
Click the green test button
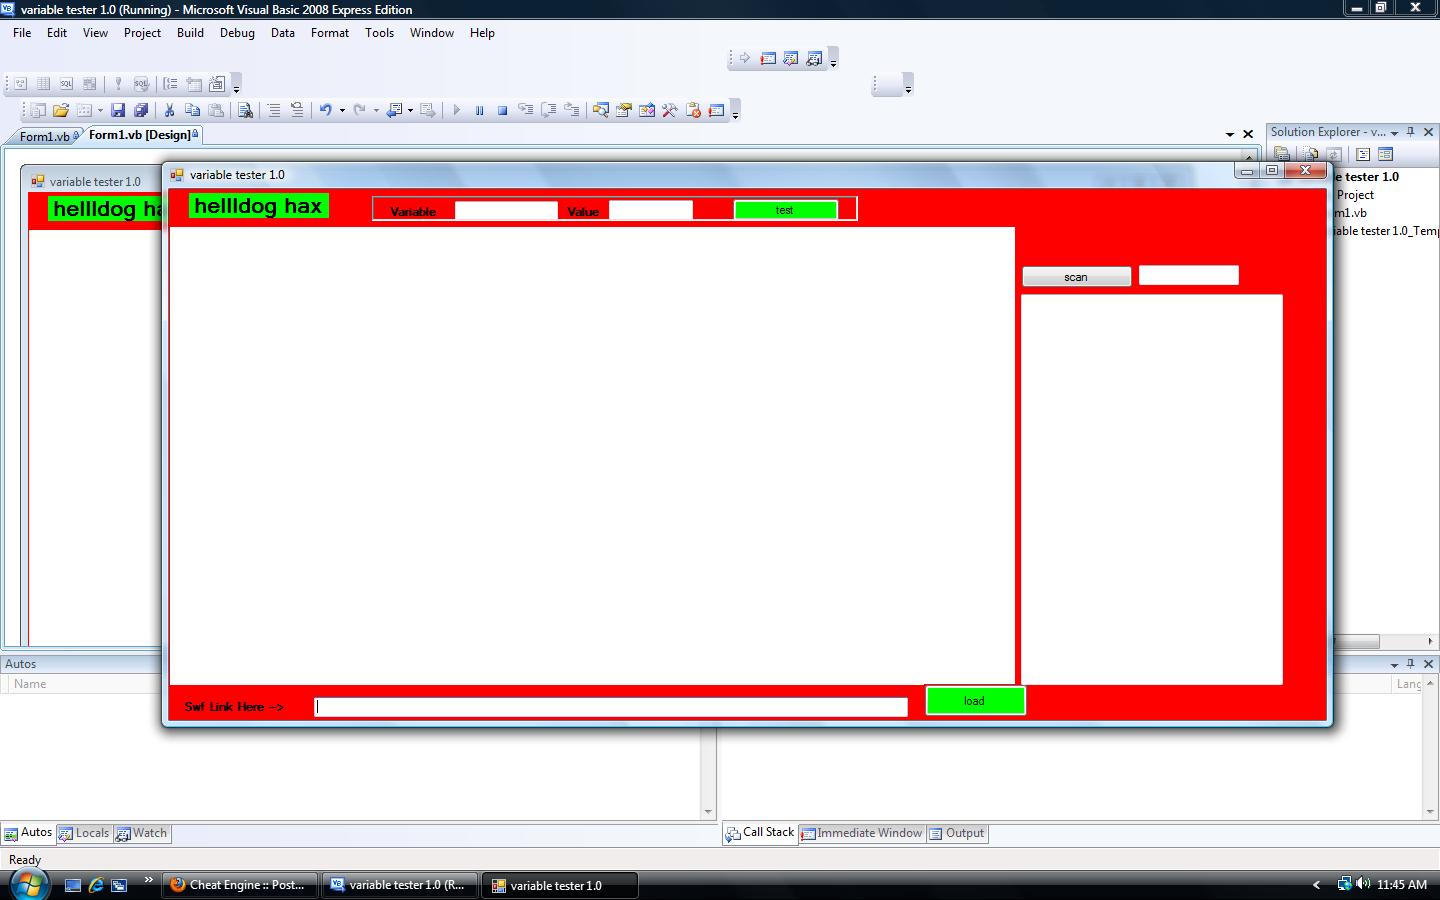click(785, 210)
